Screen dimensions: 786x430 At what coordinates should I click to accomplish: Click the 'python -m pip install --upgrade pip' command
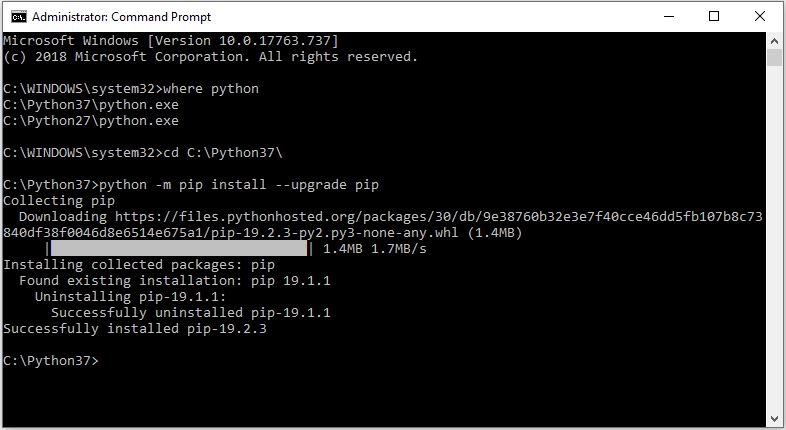[x=239, y=185]
